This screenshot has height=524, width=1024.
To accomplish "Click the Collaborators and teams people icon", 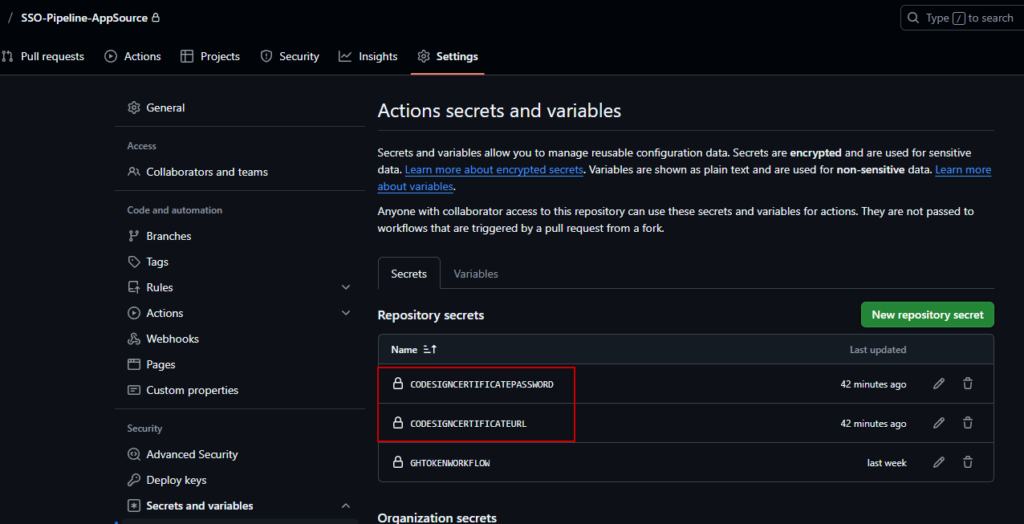I will tap(134, 172).
